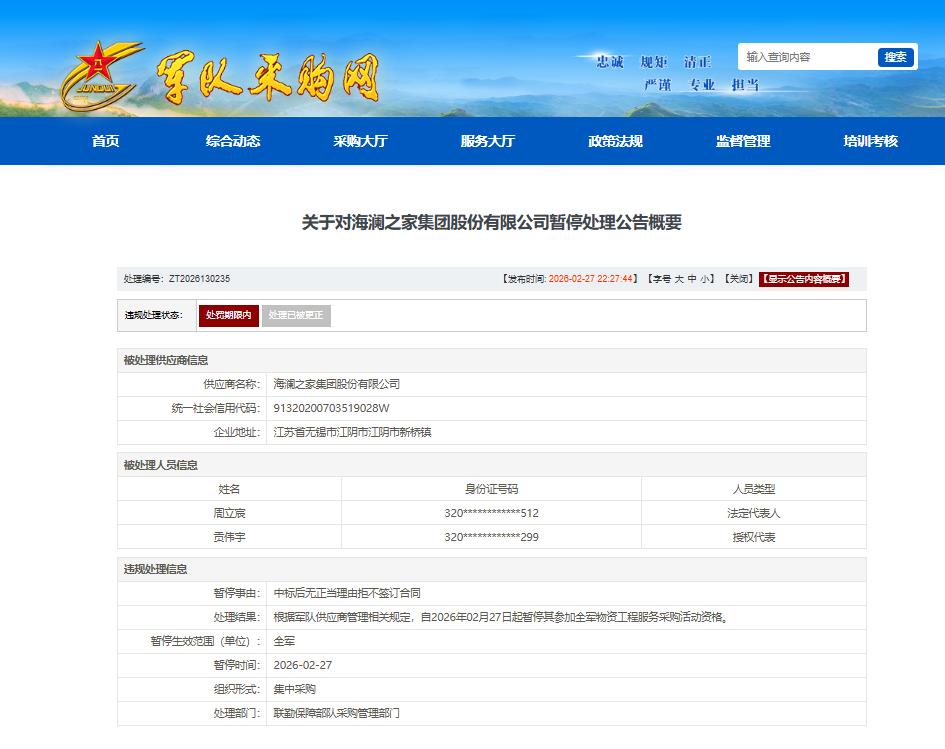Image resolution: width=945 pixels, height=749 pixels.
Task: Click the 被处理人员信息 section header
Action: click(x=160, y=464)
